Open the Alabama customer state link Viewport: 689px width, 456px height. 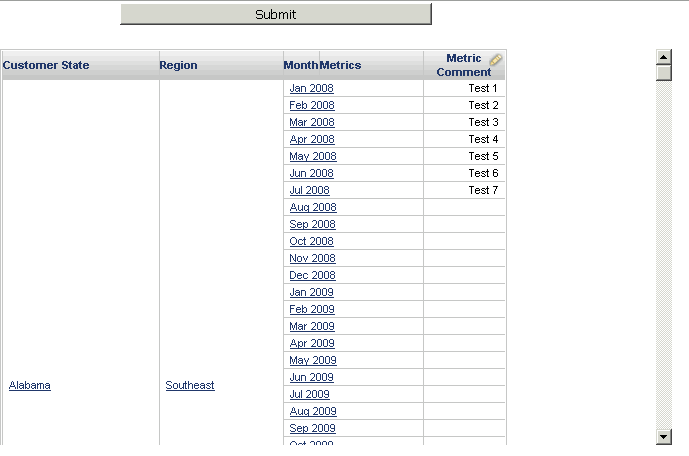coord(30,385)
